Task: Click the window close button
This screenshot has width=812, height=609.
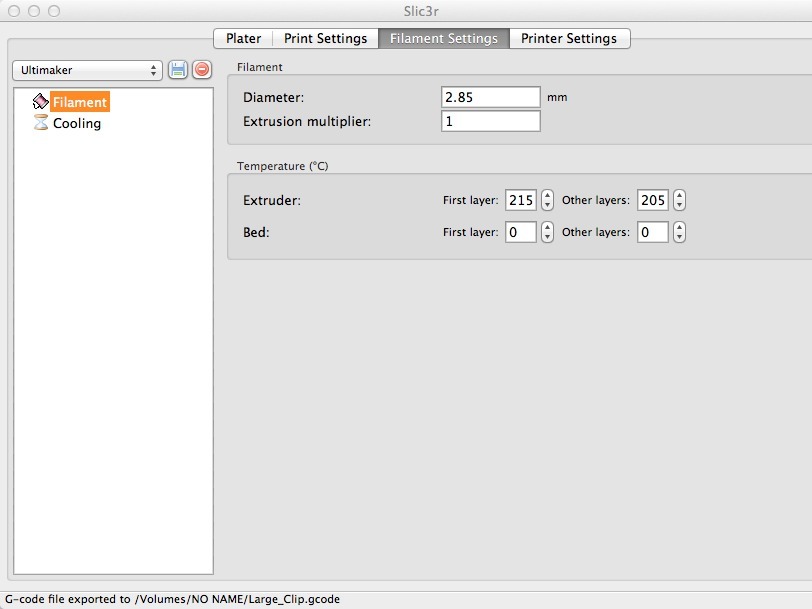Action: coord(14,11)
